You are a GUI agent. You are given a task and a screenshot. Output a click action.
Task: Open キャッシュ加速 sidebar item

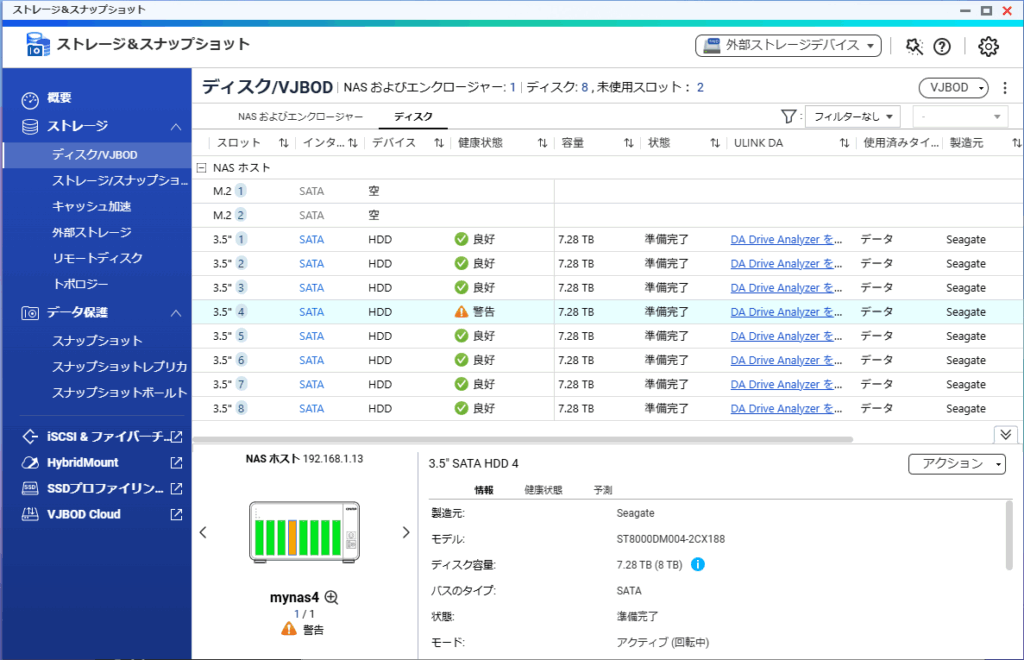pyautogui.click(x=91, y=206)
